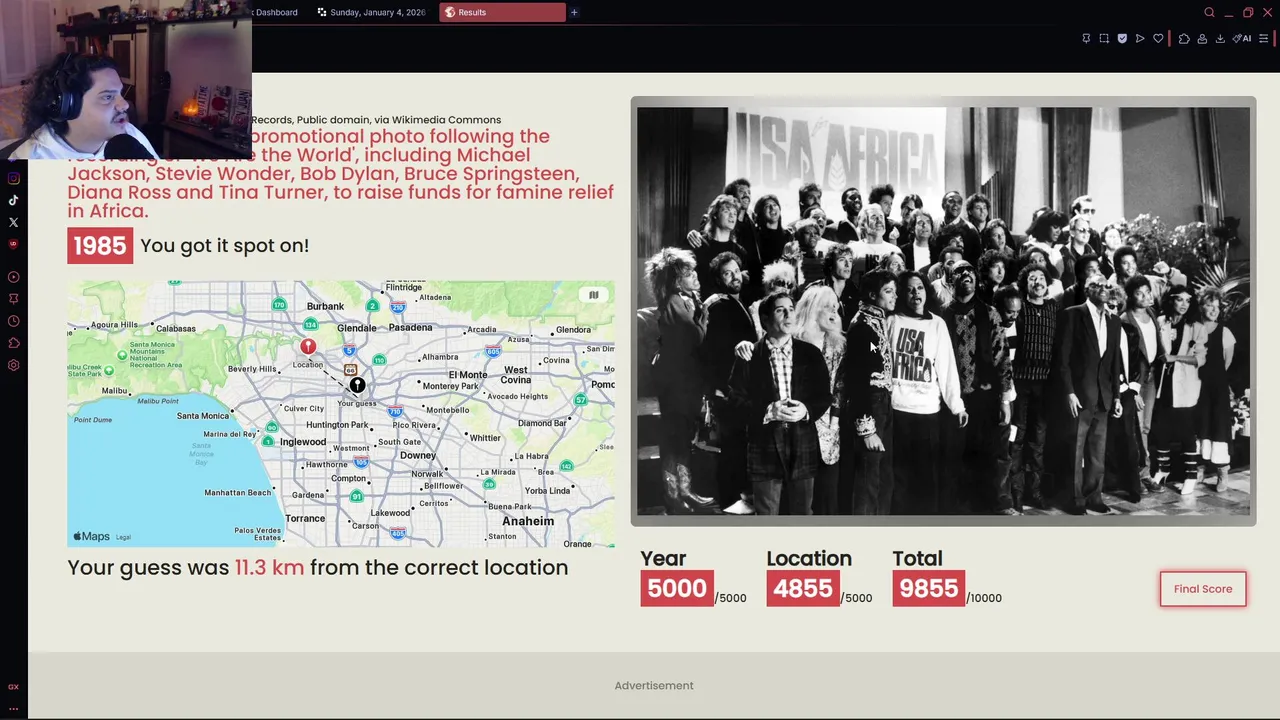This screenshot has width=1280, height=720.
Task: Click the black Your guess marker
Action: click(357, 385)
